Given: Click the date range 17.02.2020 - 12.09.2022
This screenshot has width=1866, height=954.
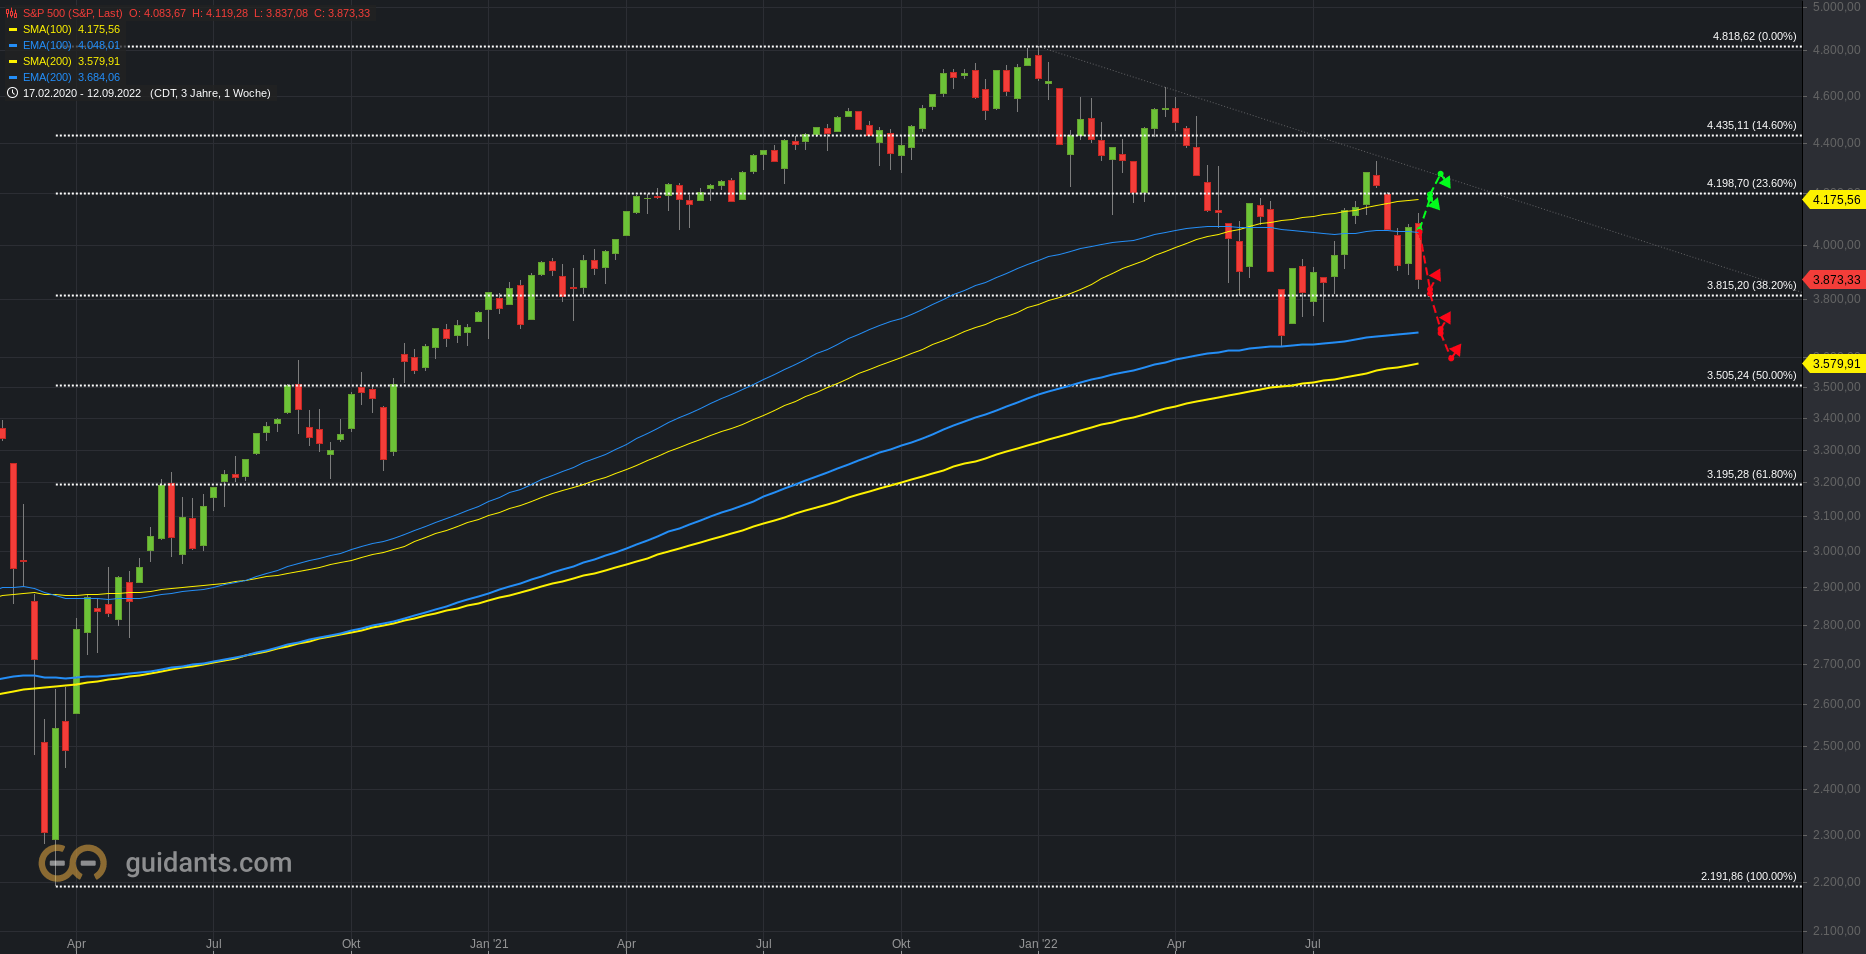Looking at the screenshot, I should coord(82,93).
